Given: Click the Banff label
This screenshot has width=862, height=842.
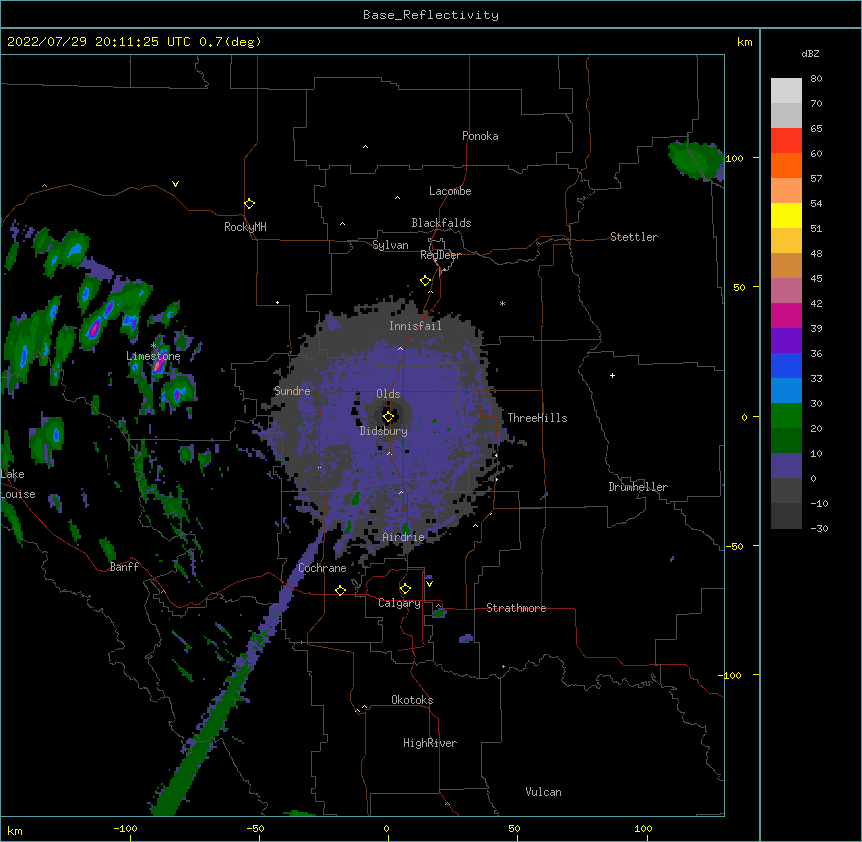Looking at the screenshot, I should pyautogui.click(x=124, y=567).
